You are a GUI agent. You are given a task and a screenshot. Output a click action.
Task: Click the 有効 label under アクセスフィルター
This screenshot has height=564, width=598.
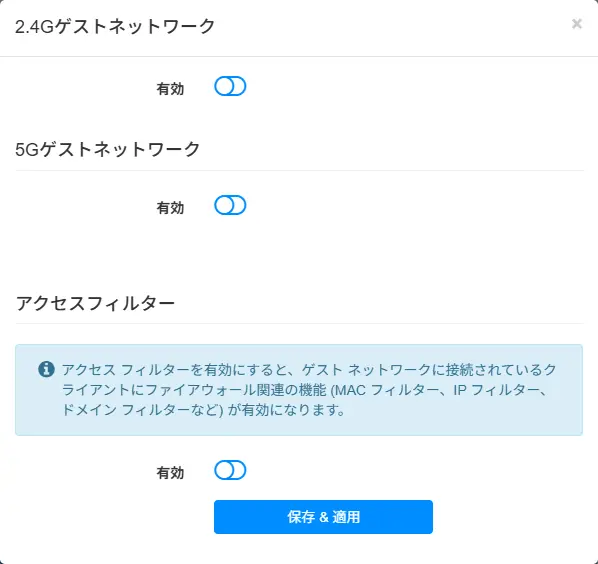pos(170,473)
